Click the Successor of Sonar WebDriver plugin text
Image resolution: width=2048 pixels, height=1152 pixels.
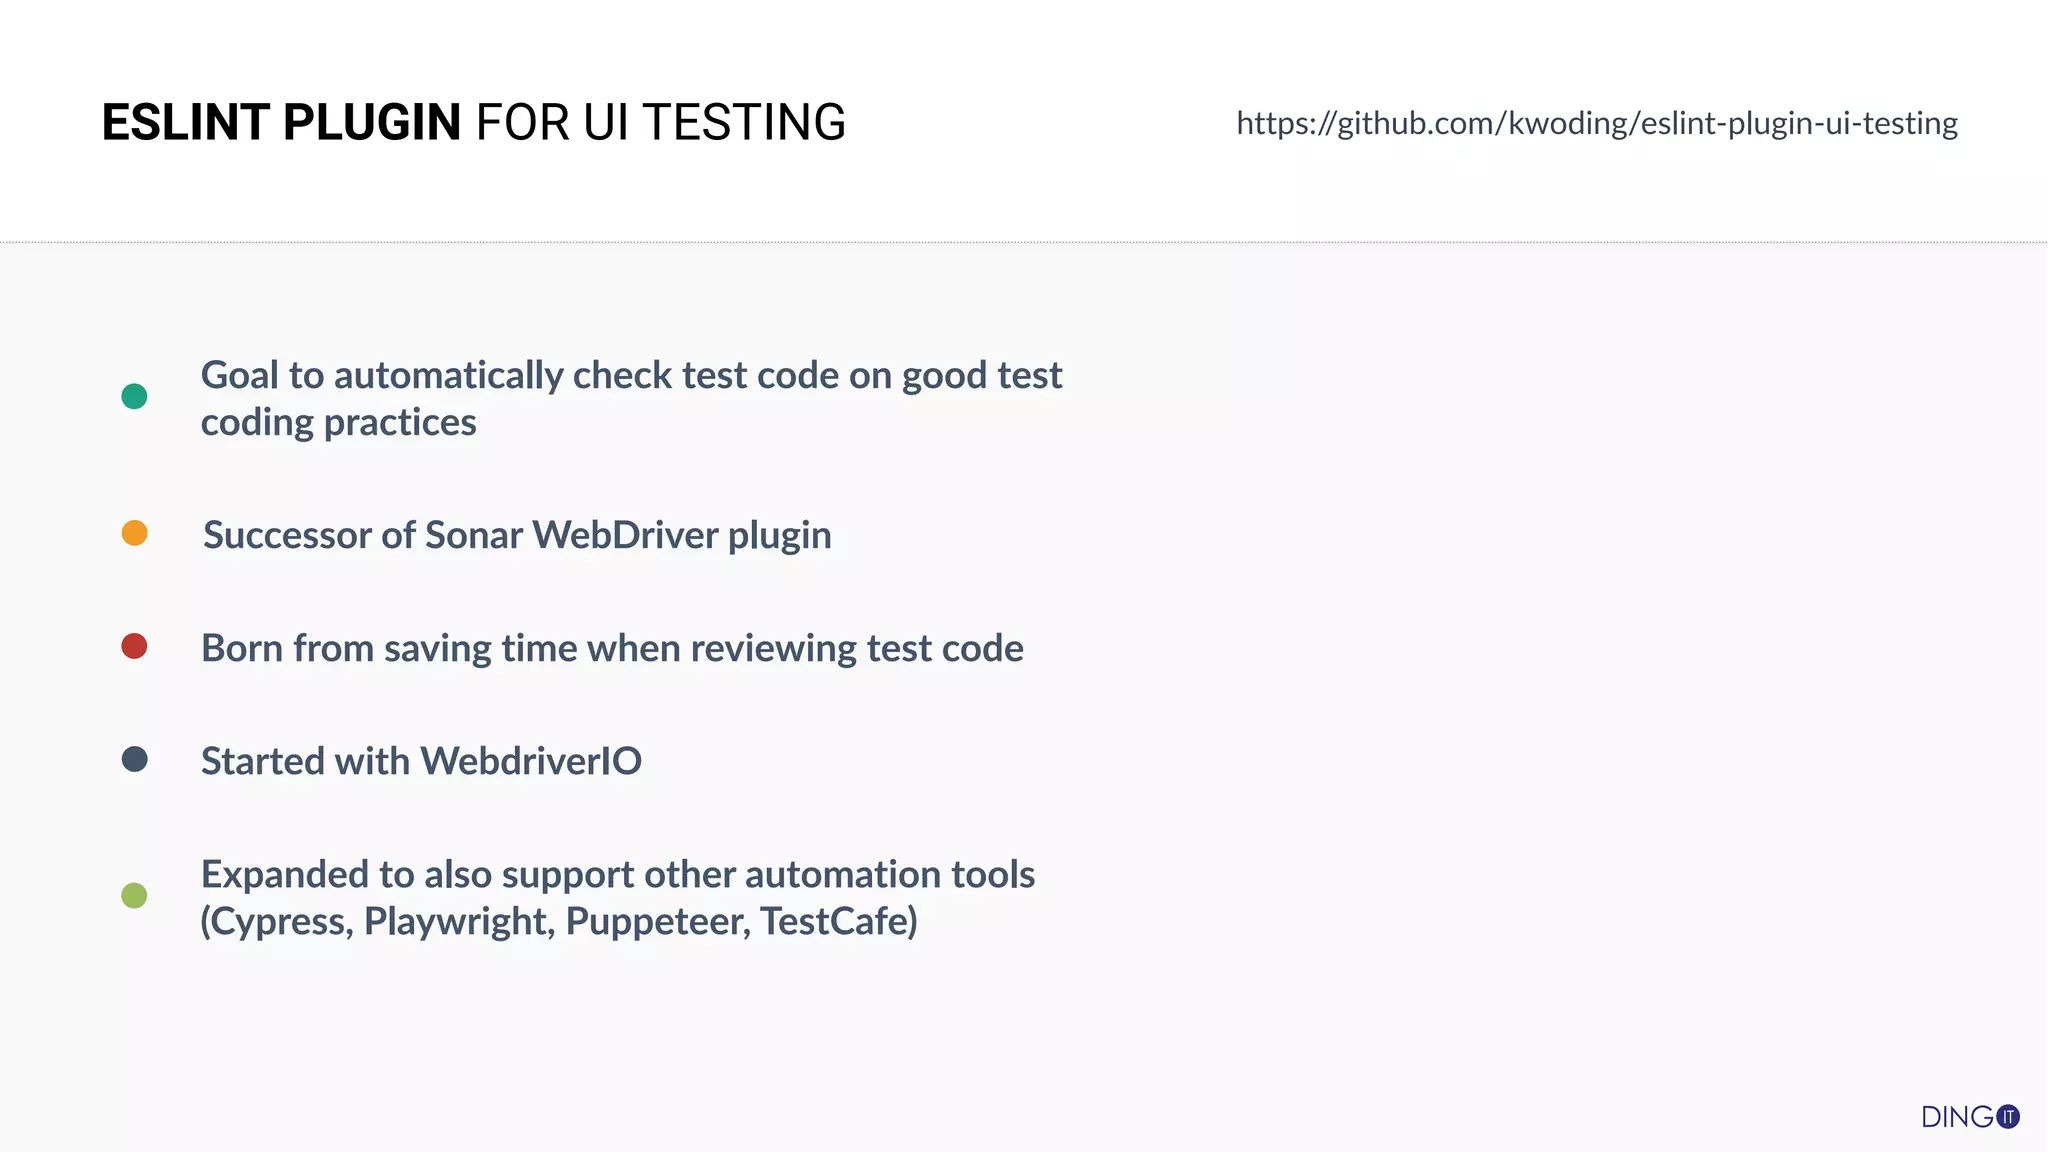pos(517,535)
